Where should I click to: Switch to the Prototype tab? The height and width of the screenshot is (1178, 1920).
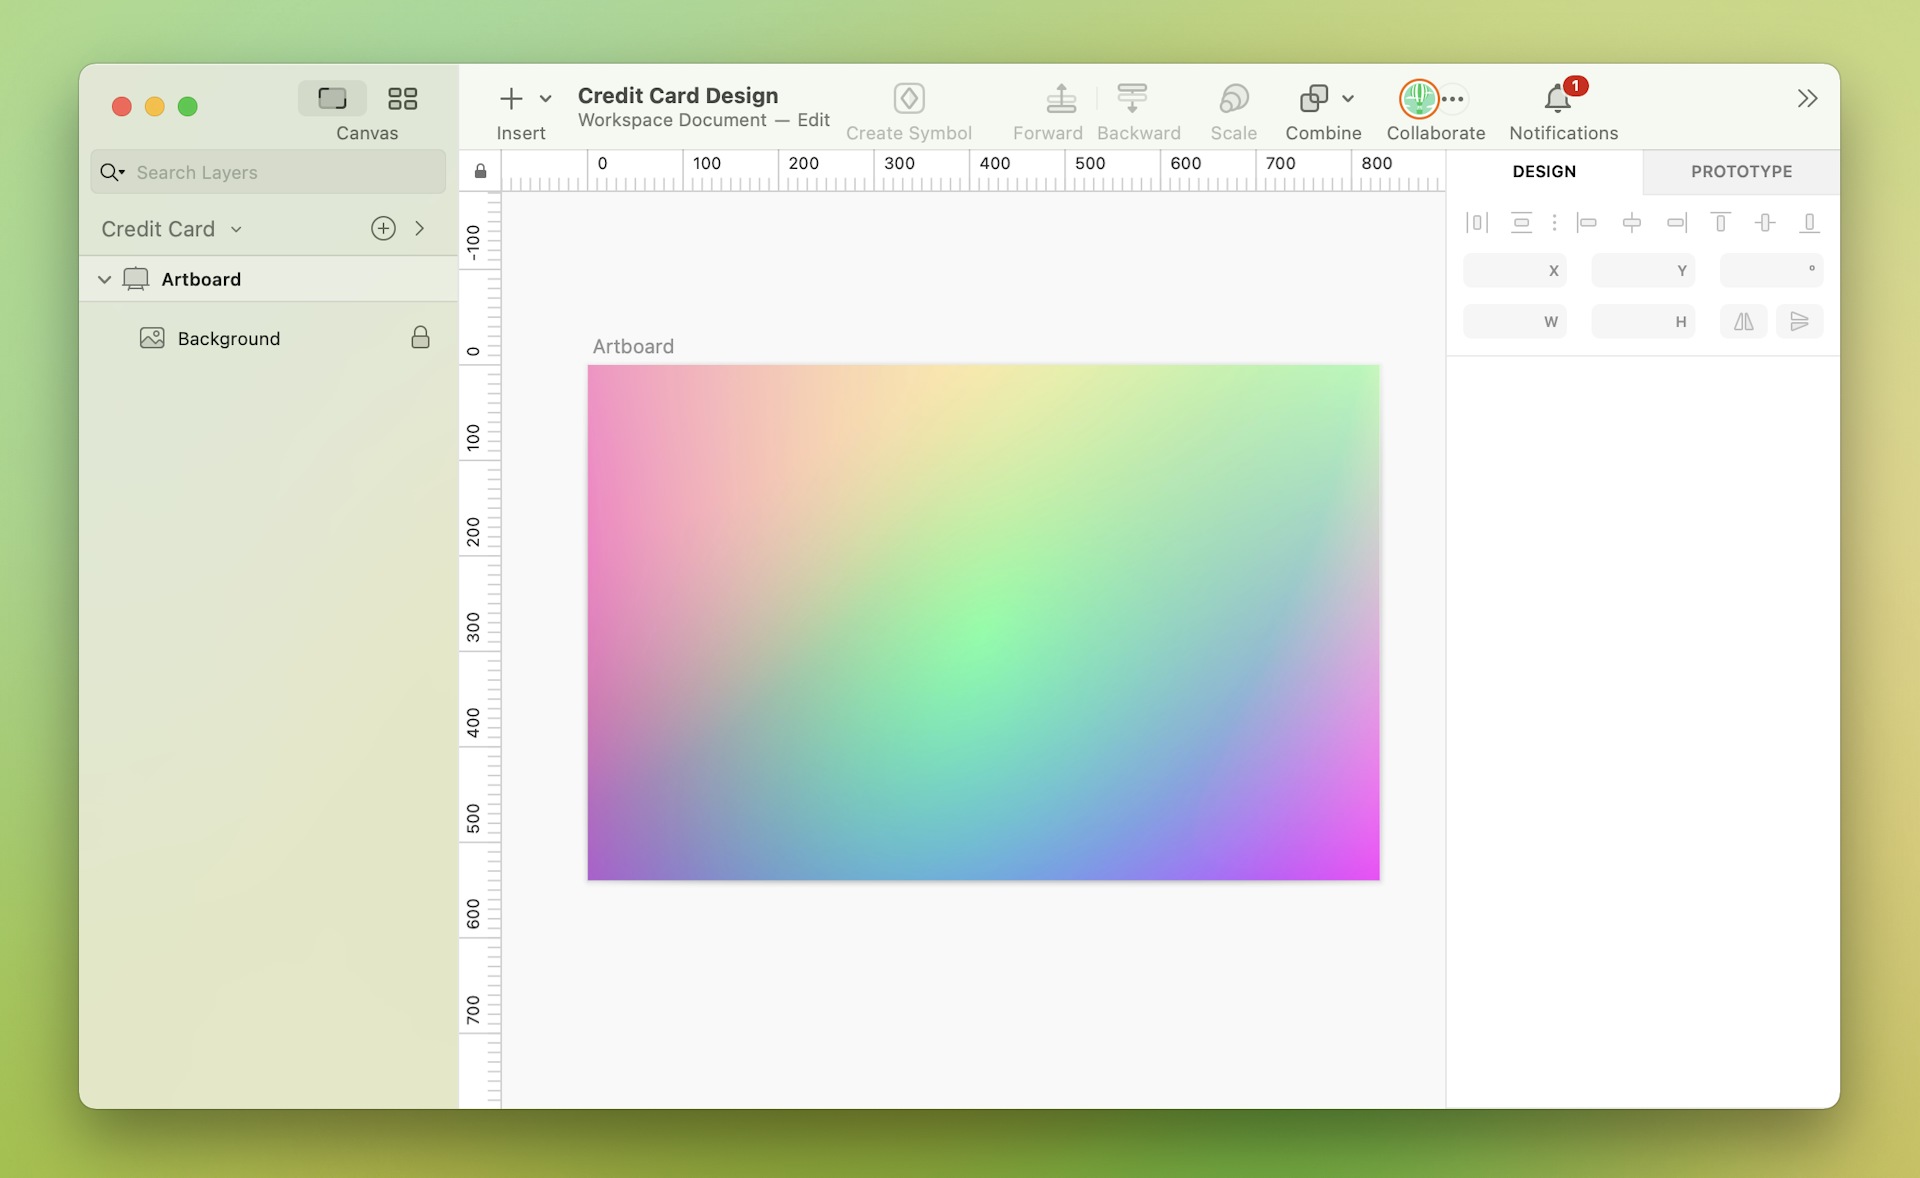click(x=1740, y=170)
